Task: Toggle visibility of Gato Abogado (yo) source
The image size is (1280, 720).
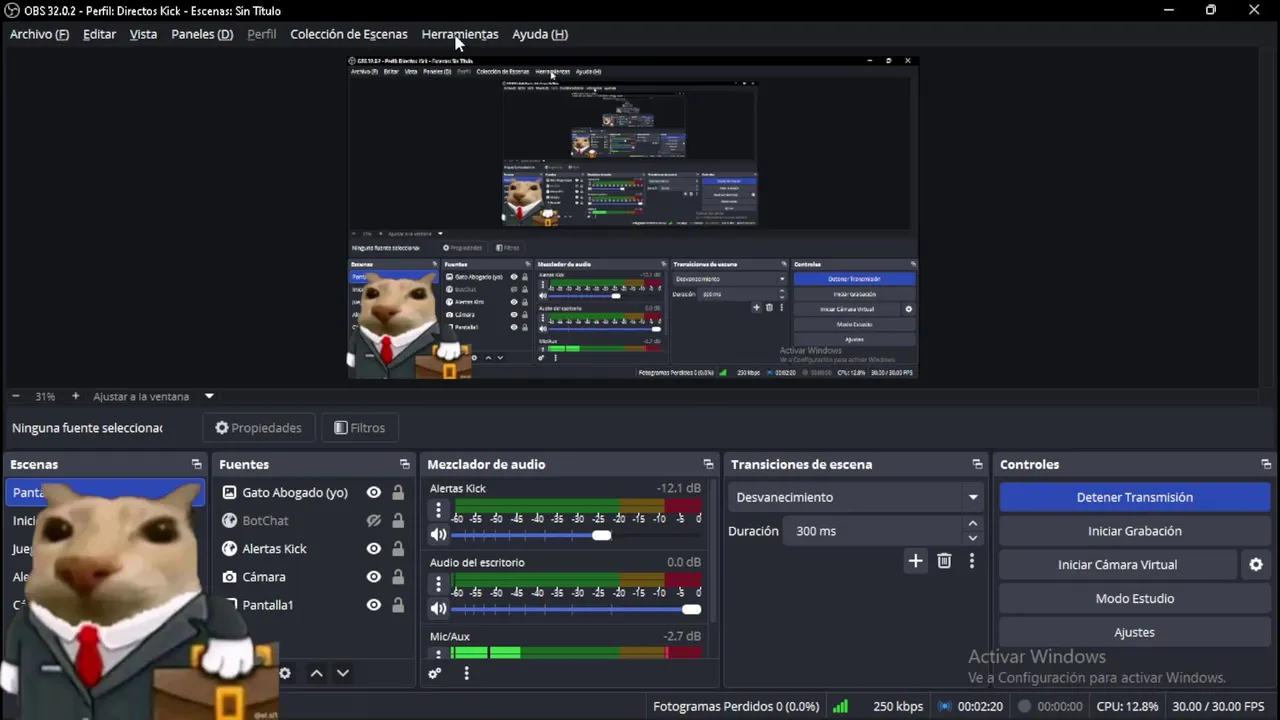Action: (x=374, y=493)
